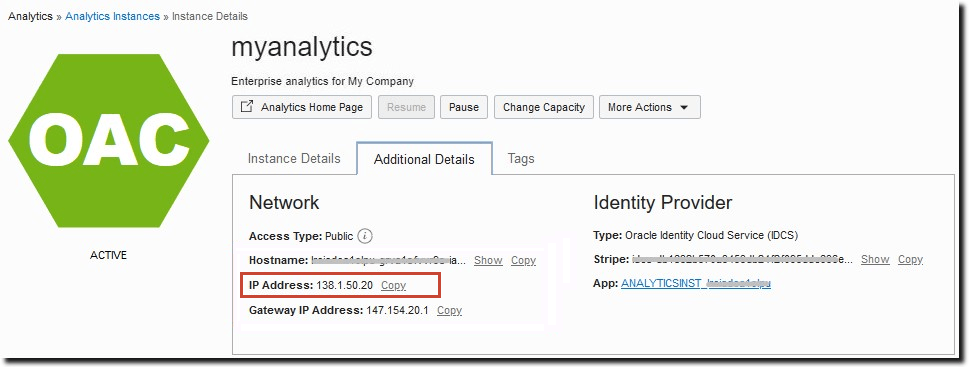This screenshot has width=969, height=367.
Task: Open the ANALYTICSINST App link
Action: tap(696, 283)
